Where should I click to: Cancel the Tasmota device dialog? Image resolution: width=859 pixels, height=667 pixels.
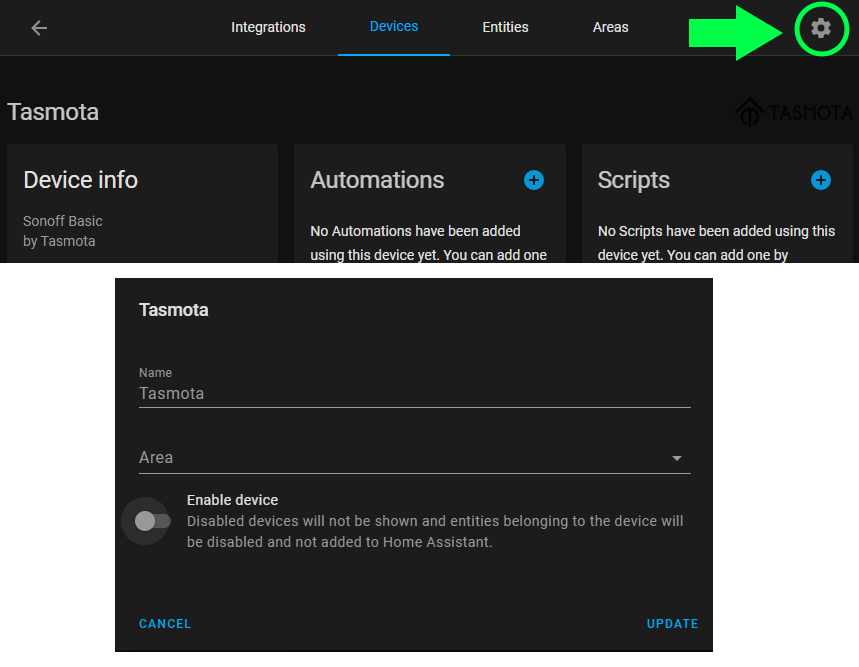(x=164, y=623)
